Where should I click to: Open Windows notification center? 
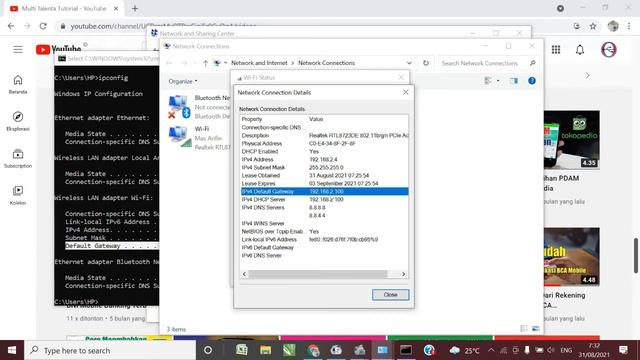click(623, 350)
